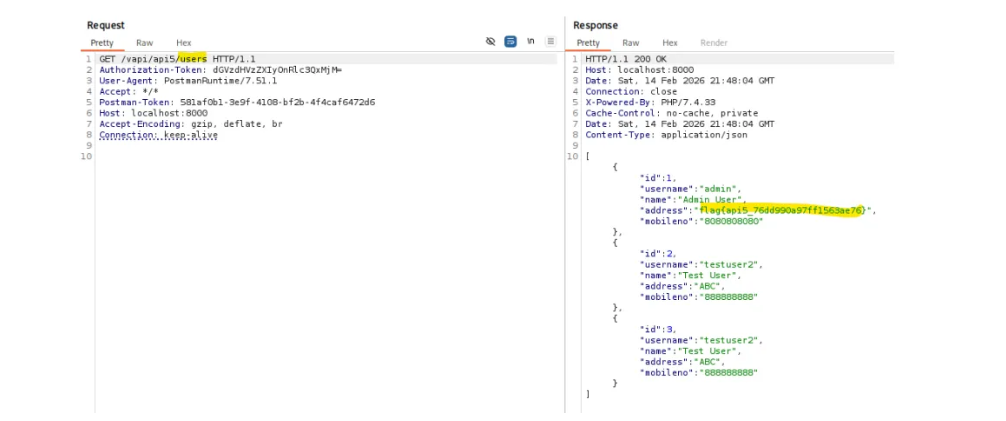1006x421 pixels.
Task: Click the address flag{api5_...} value
Action: pyautogui.click(x=781, y=210)
